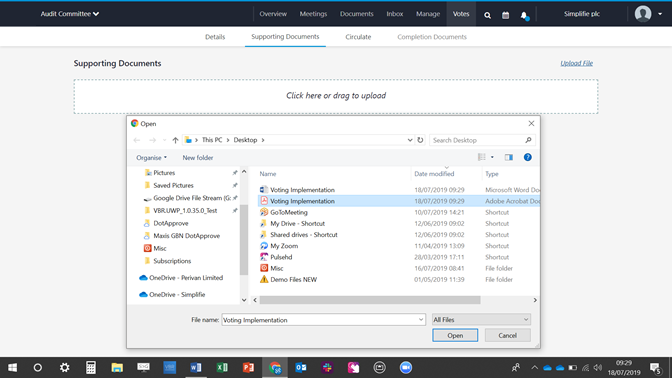Click New folder in dialog toolbar
This screenshot has height=378, width=672.
tap(198, 158)
